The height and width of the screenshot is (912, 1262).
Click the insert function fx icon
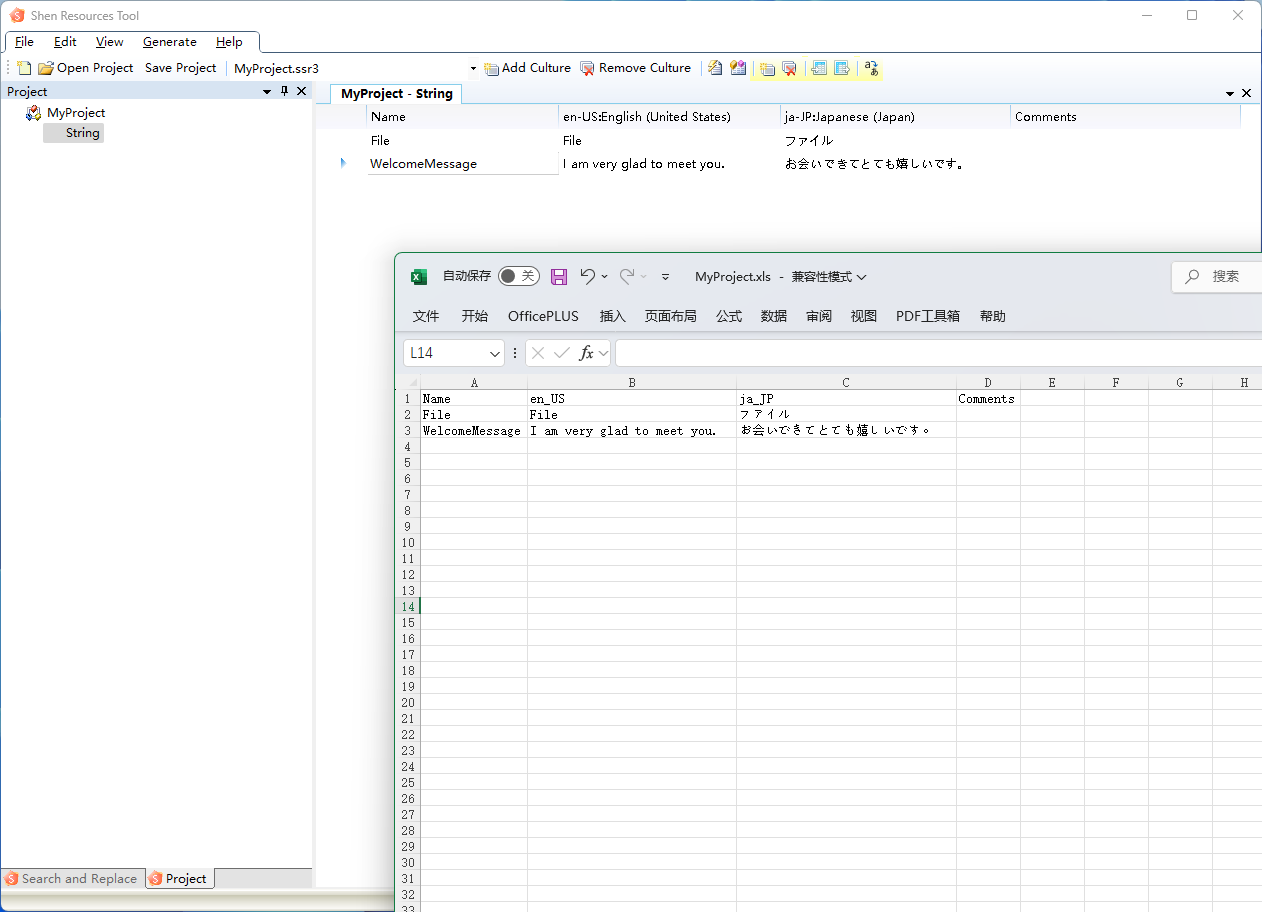point(586,353)
